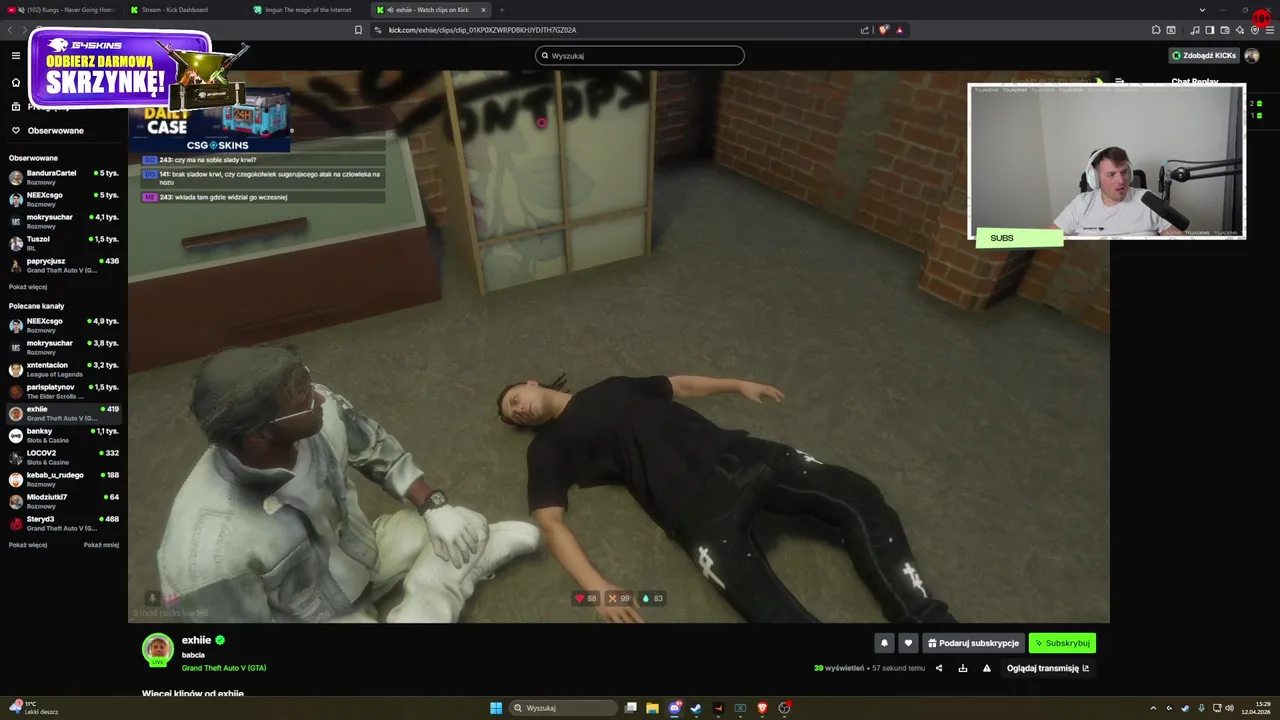The height and width of the screenshot is (720, 1280).
Task: Open kebab_u_rudego channel
Action: 64,479
